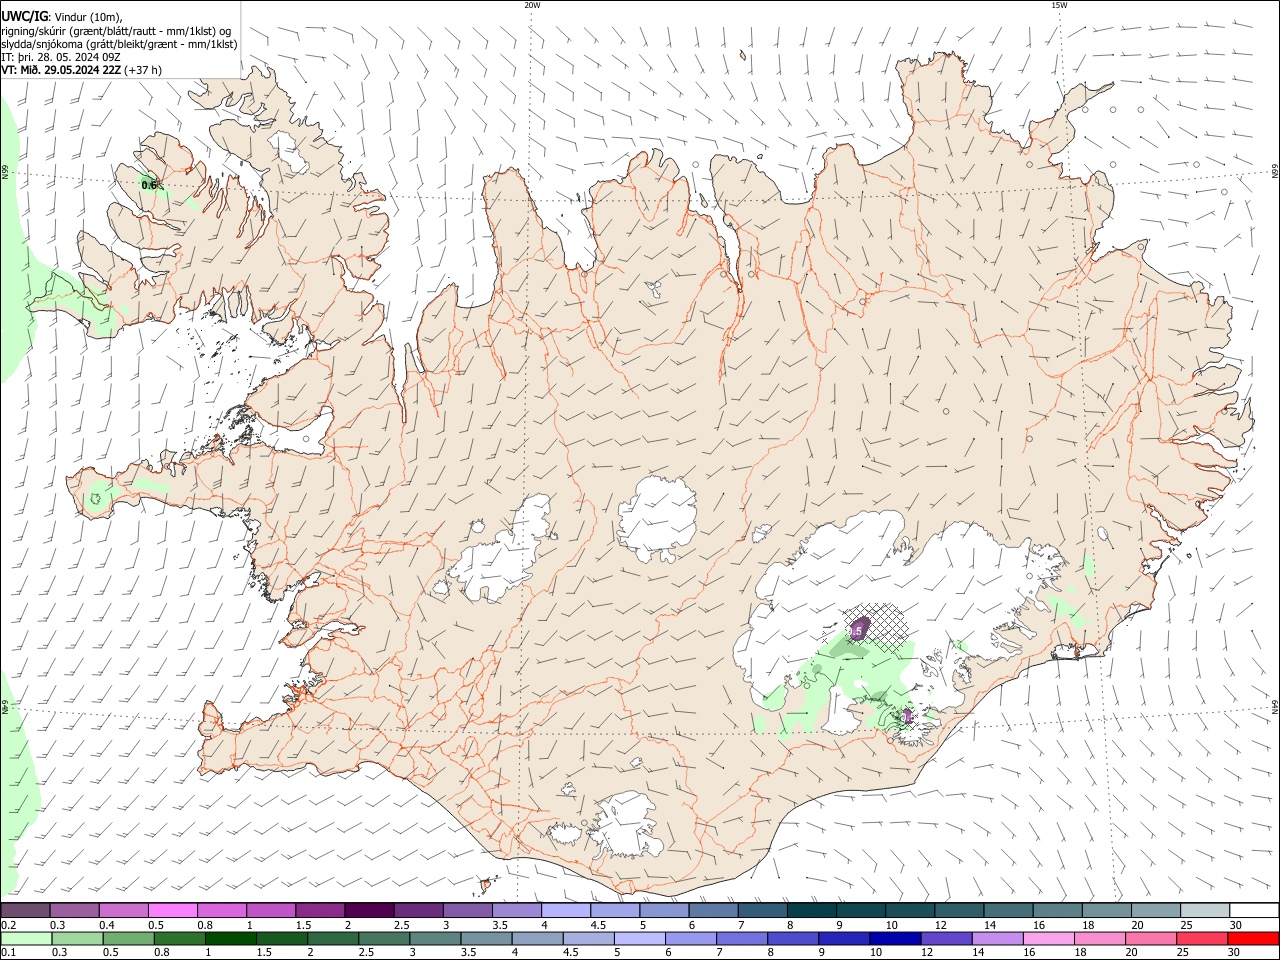1280x960 pixels.
Task: Click the '0.6' precipitation value on the Westfjords
Action: [149, 185]
